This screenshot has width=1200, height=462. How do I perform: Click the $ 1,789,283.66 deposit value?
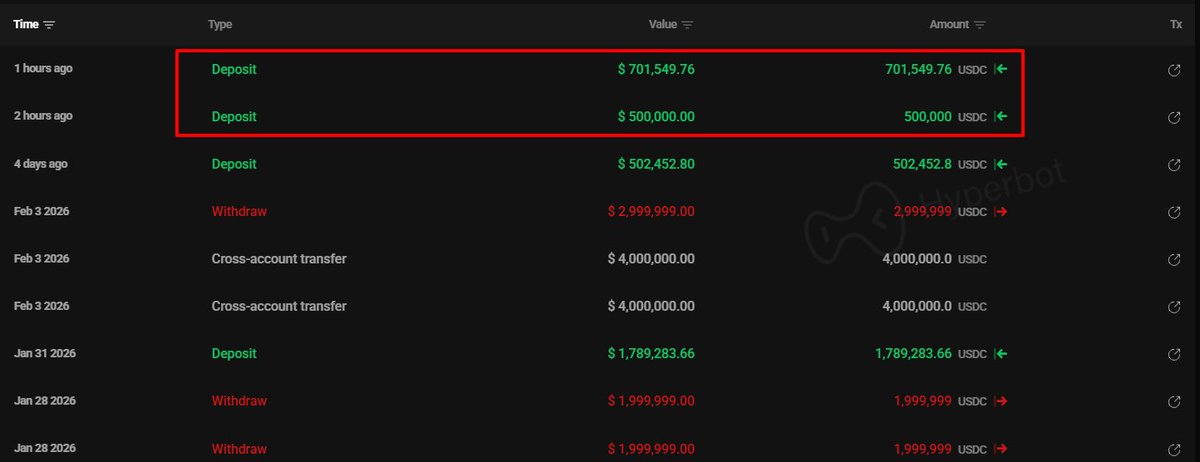(x=651, y=354)
